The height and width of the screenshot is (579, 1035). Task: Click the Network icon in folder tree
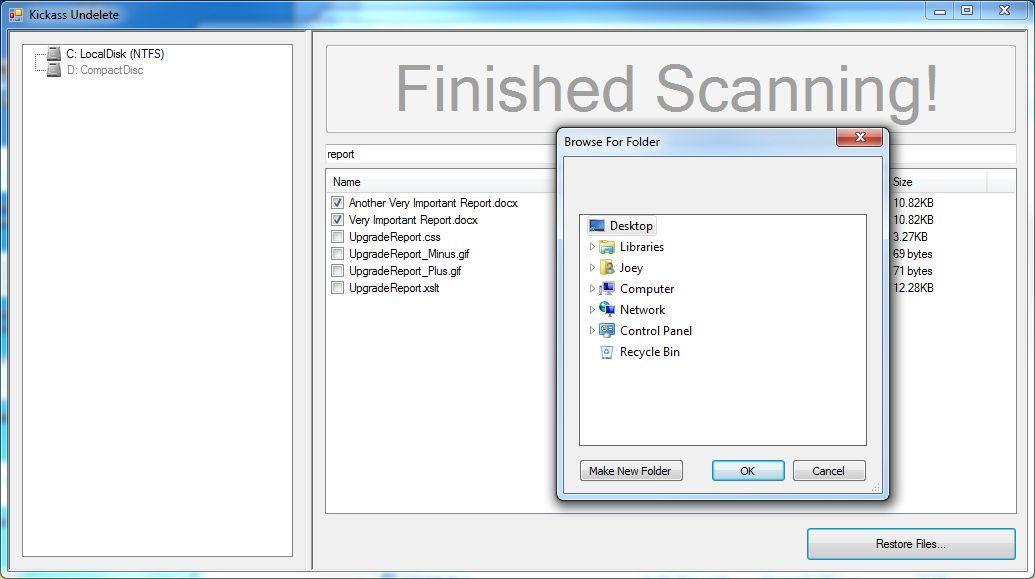(607, 310)
